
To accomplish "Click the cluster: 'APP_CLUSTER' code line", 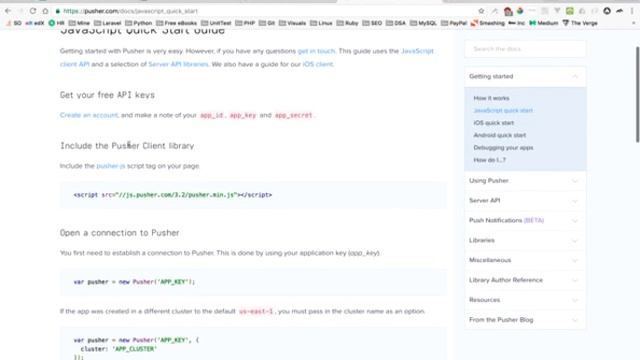I will pyautogui.click(x=118, y=349).
